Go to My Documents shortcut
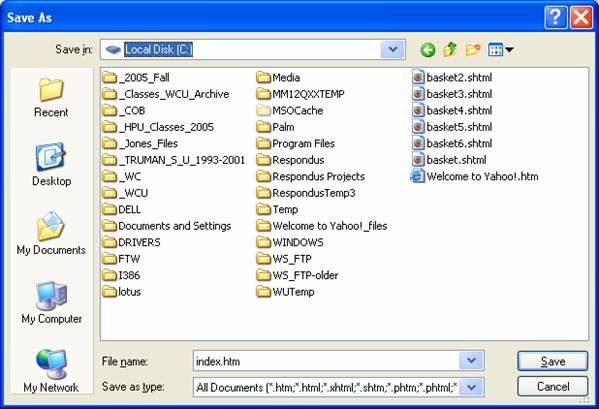This screenshot has width=599, height=409. click(51, 233)
